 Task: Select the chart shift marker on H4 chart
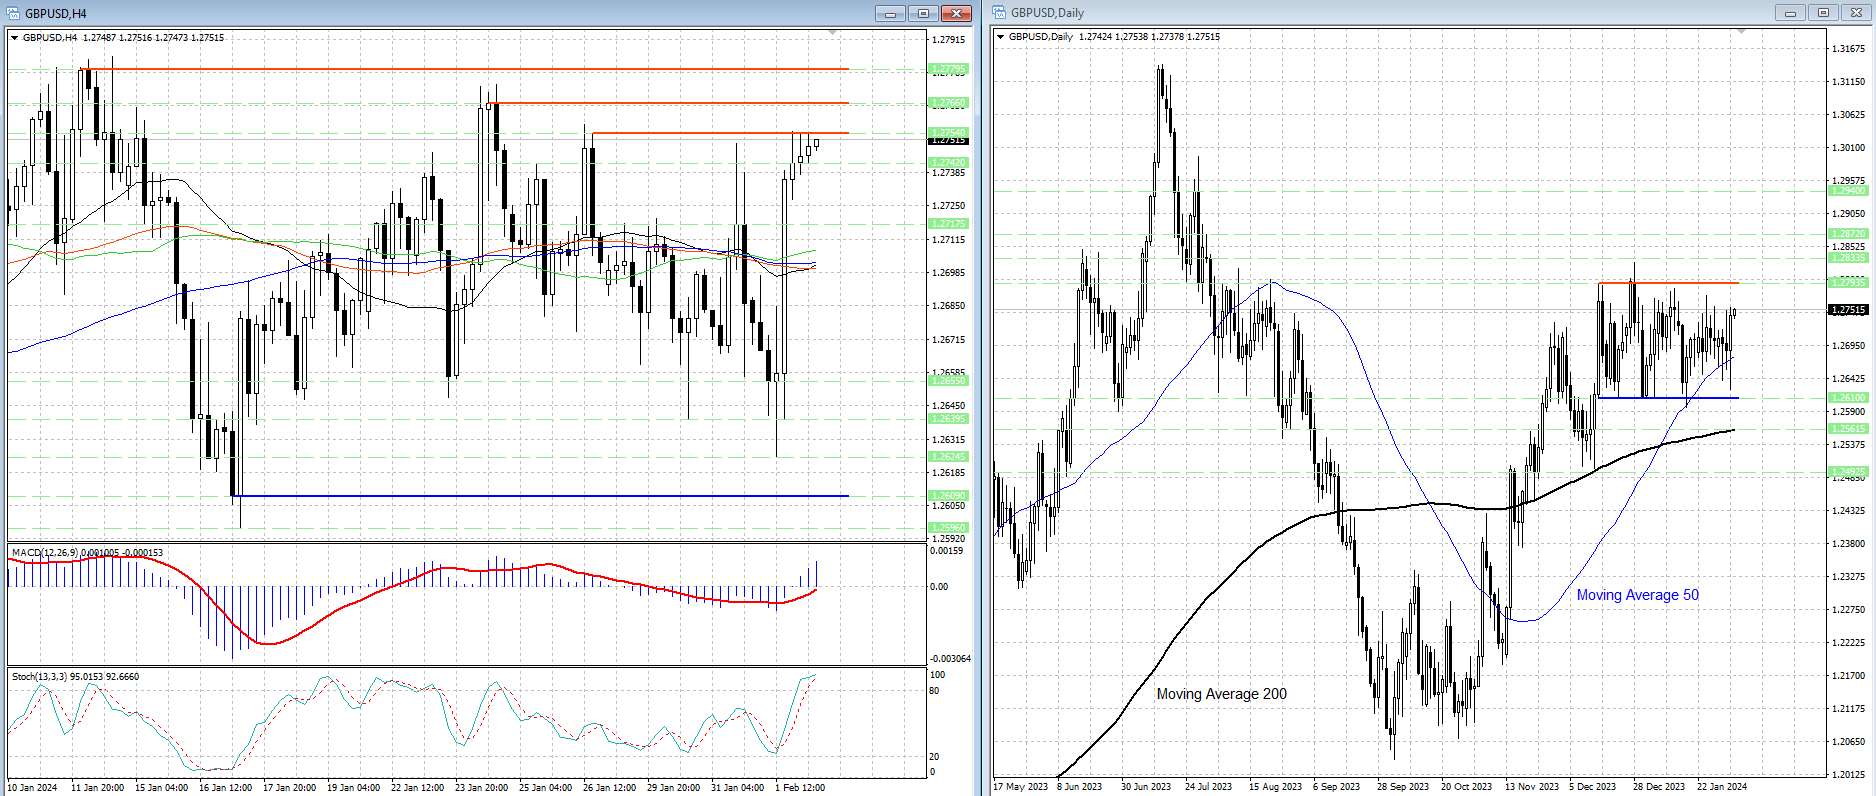point(832,33)
